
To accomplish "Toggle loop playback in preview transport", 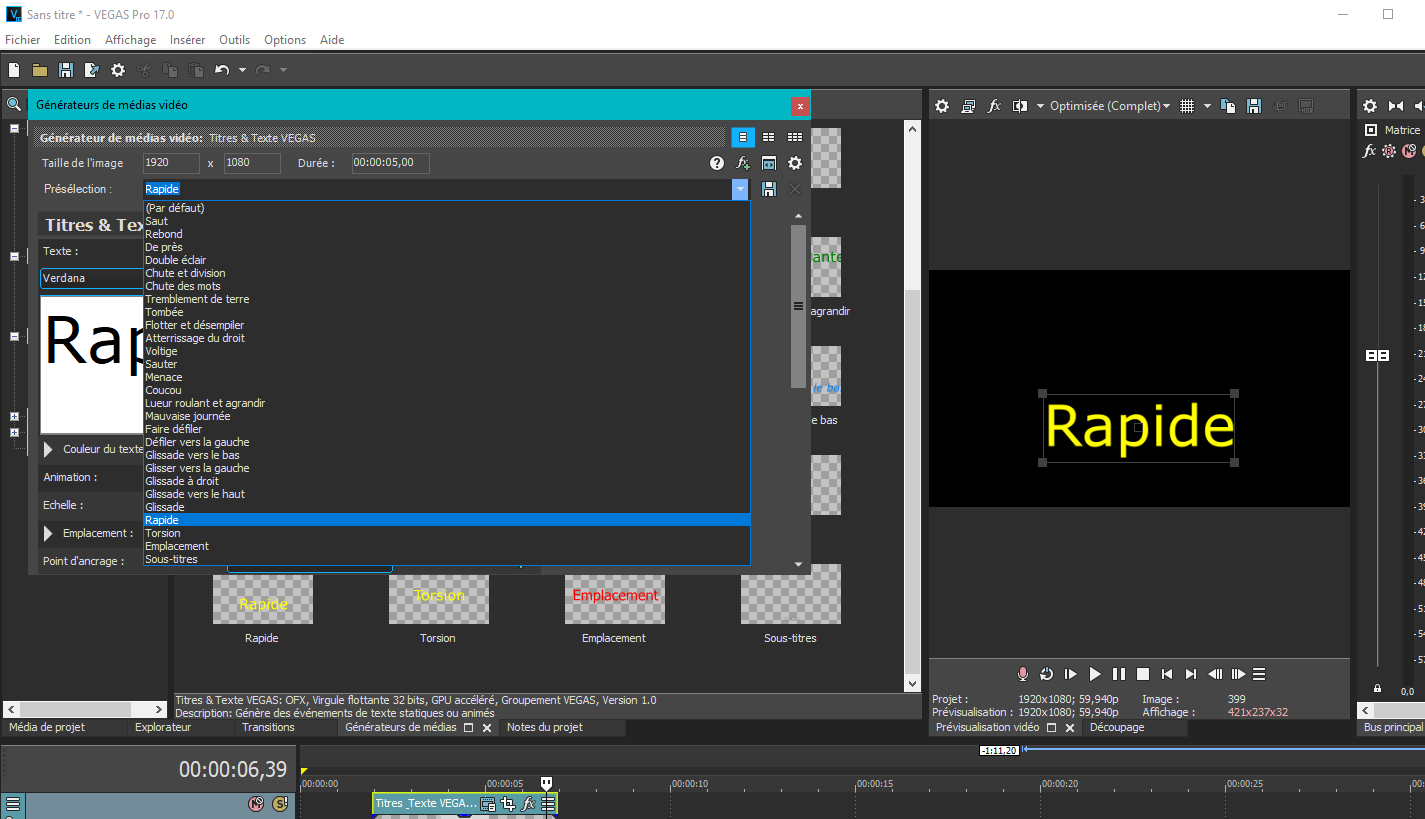I will click(x=1047, y=674).
